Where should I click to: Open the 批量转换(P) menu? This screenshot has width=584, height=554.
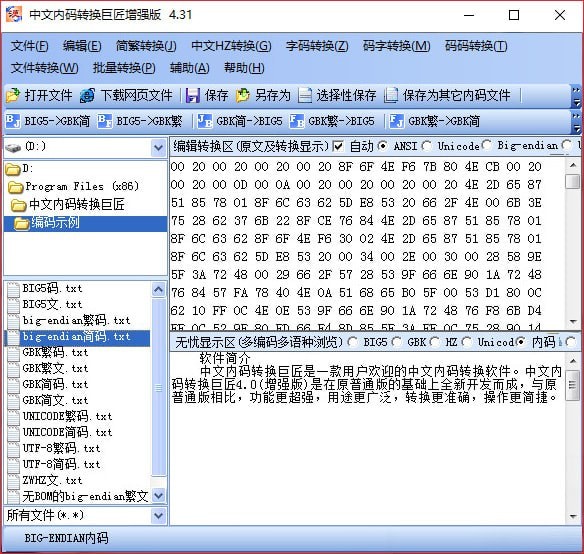pyautogui.click(x=124, y=68)
